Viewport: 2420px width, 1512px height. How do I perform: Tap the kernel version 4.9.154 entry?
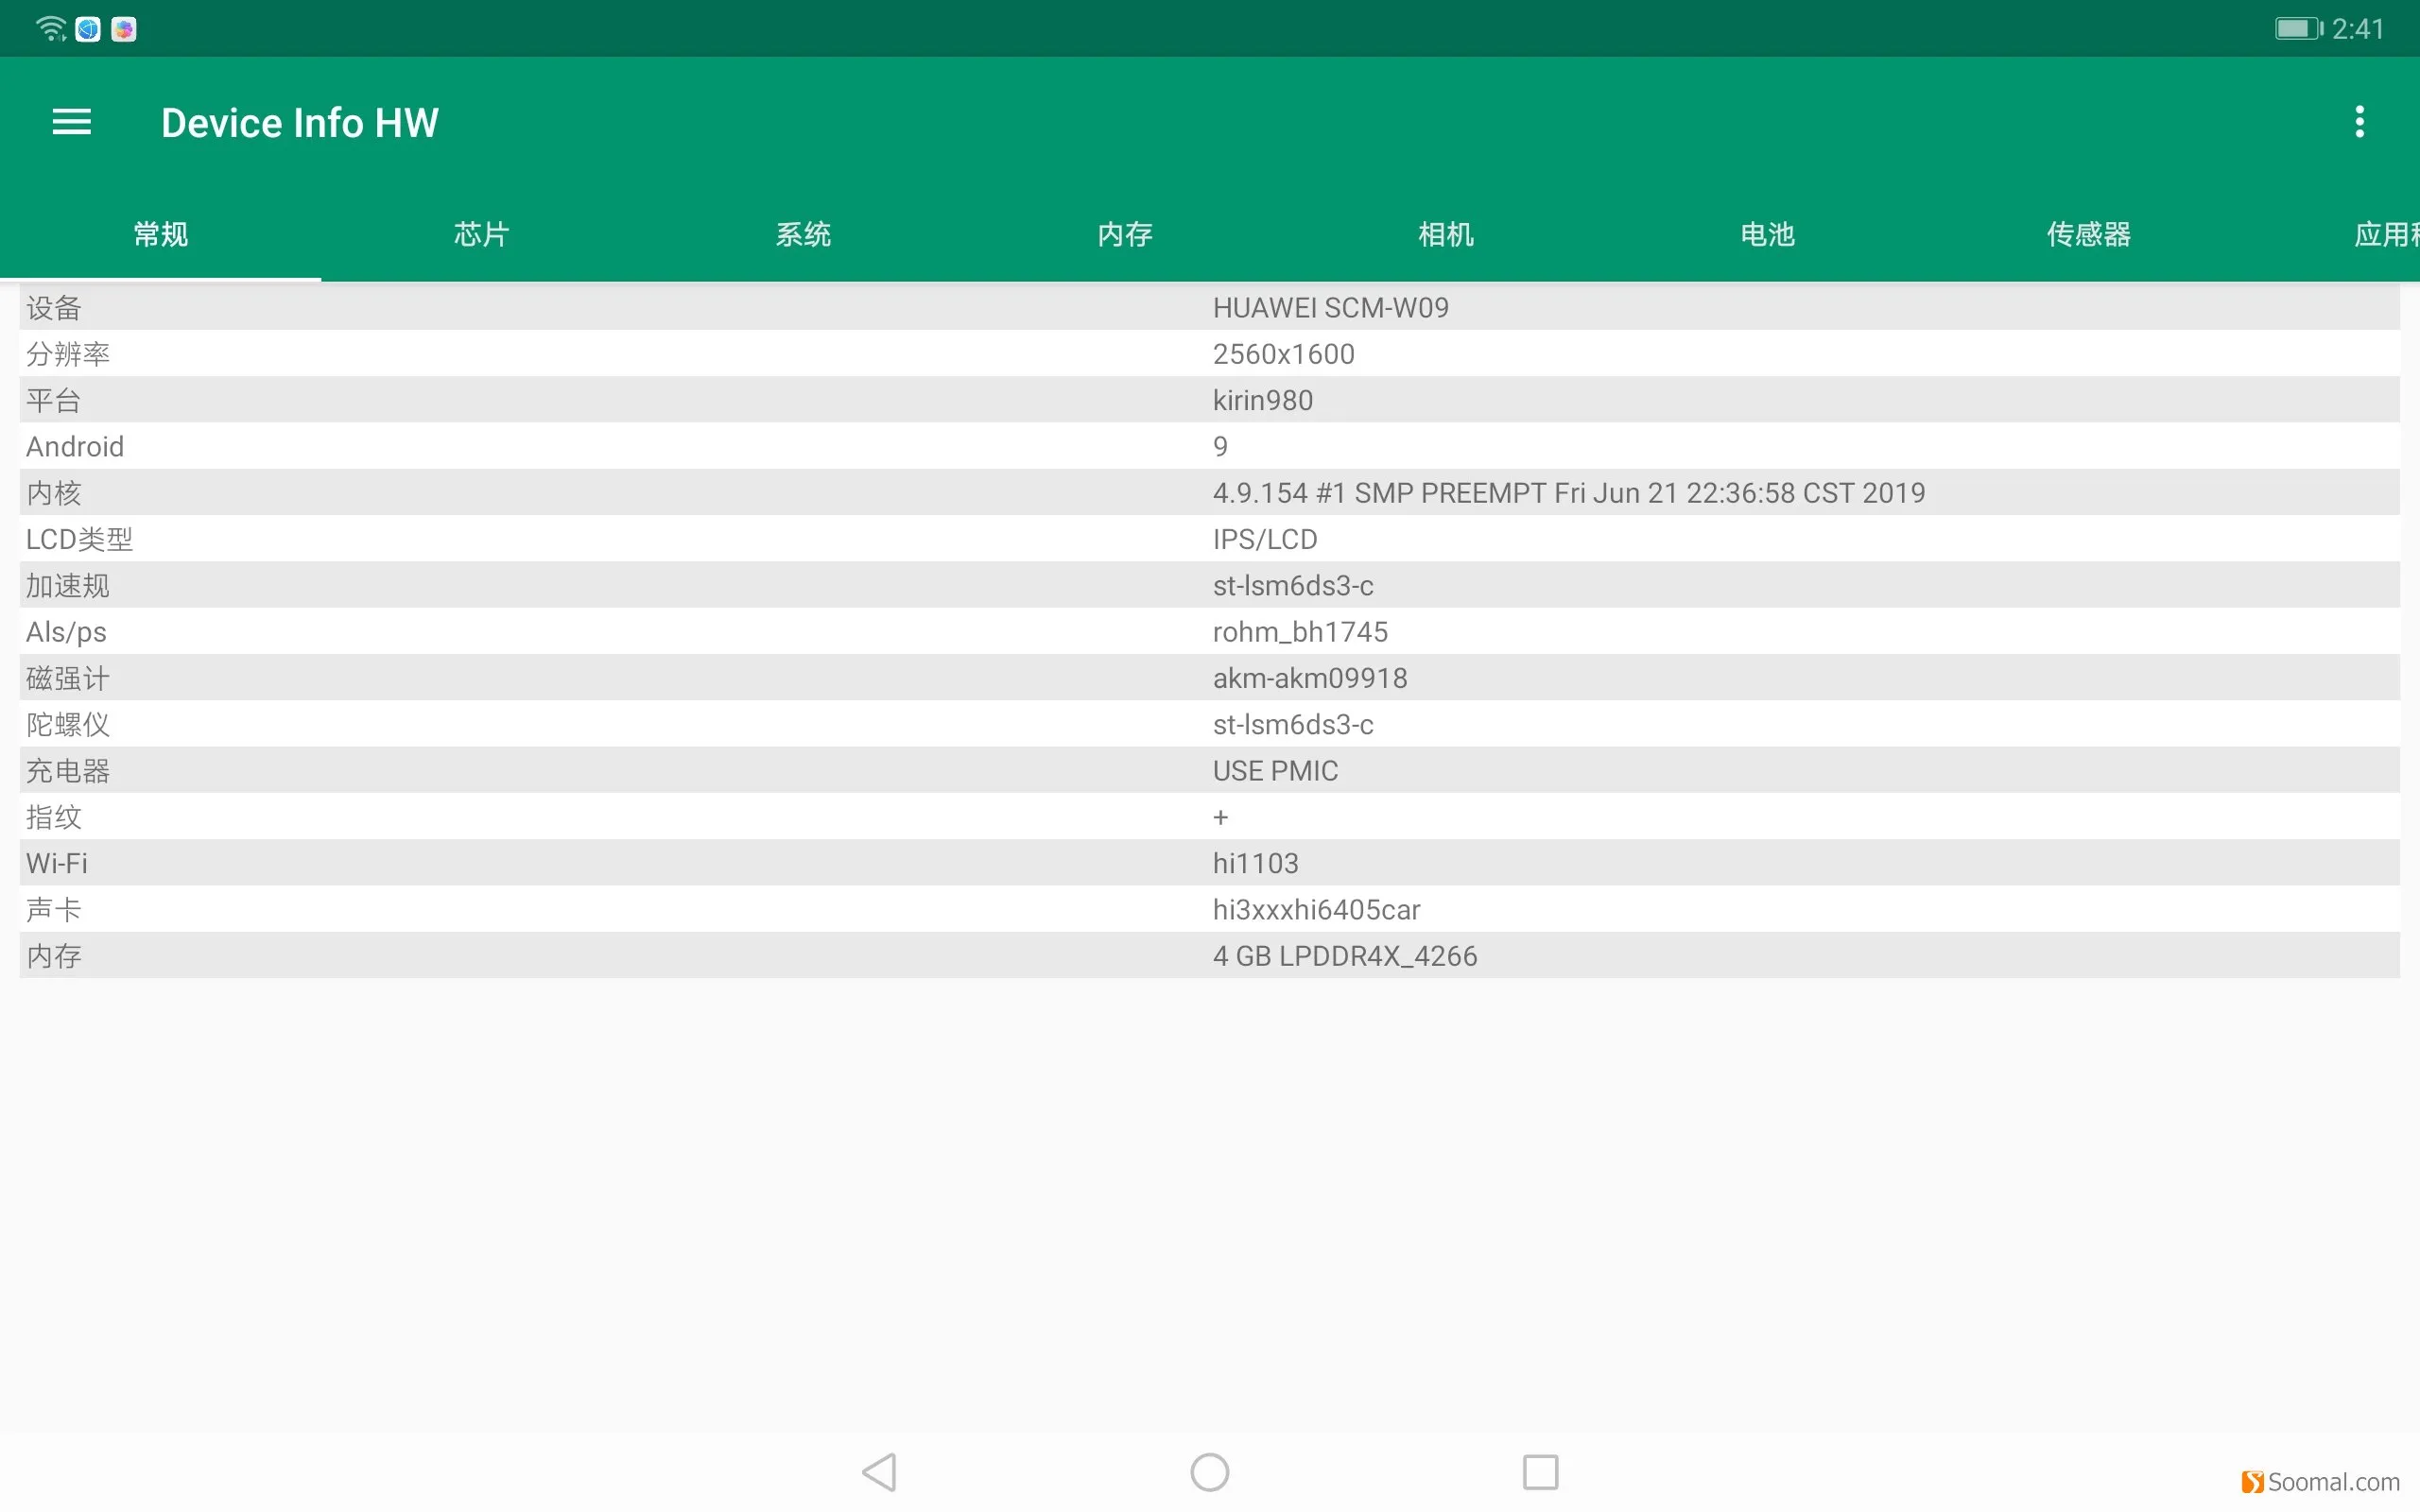tap(1568, 493)
